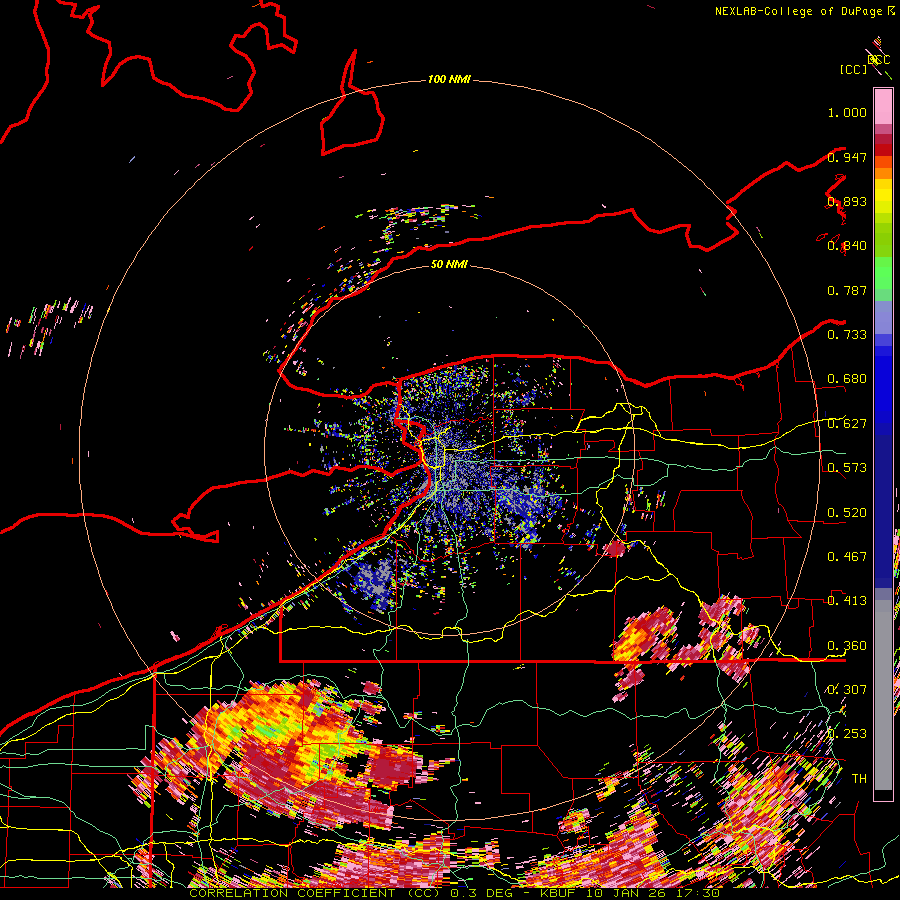Viewport: 900px width, 900px height.
Task: Click the NEXLAB-College of DuPage credit text
Action: (x=798, y=11)
